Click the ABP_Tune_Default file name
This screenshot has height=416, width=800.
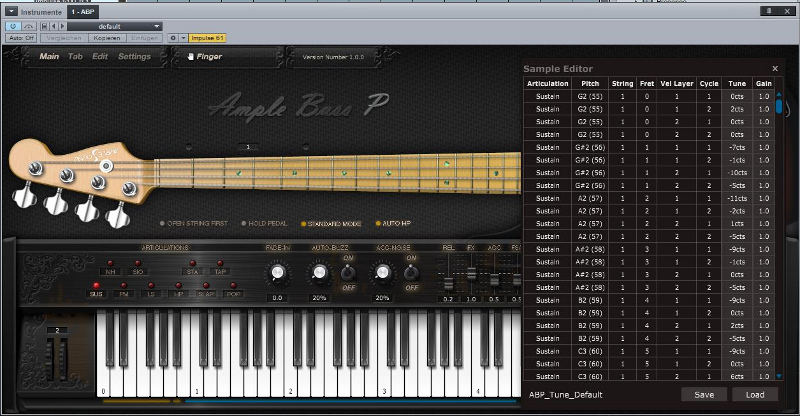tap(565, 395)
